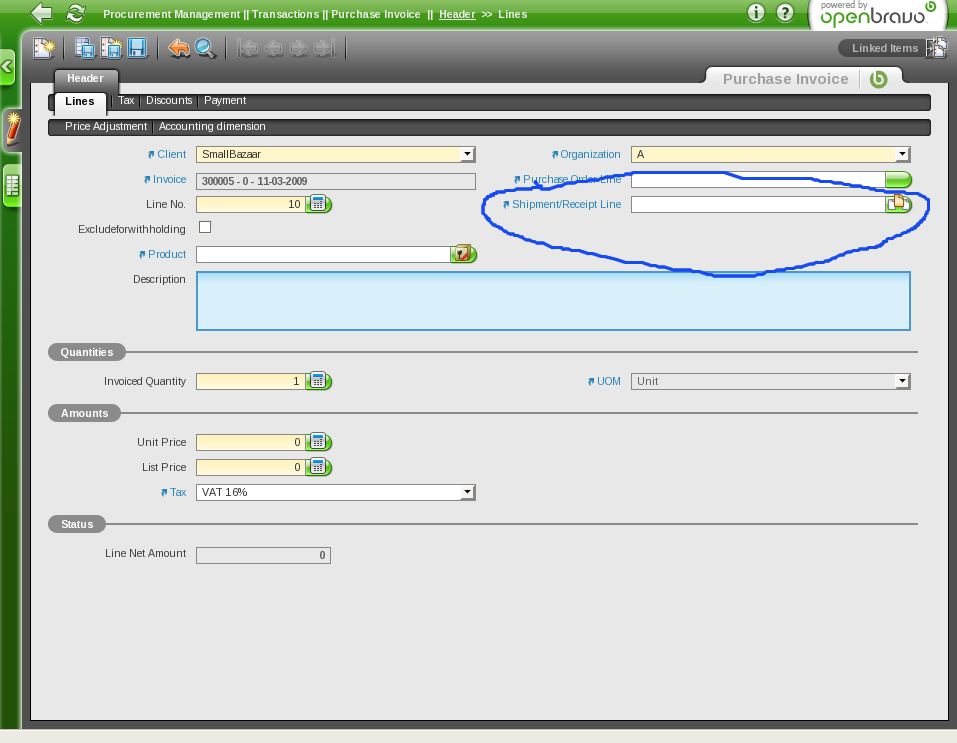Open the Help question mark icon
This screenshot has width=957, height=743.
pos(786,13)
